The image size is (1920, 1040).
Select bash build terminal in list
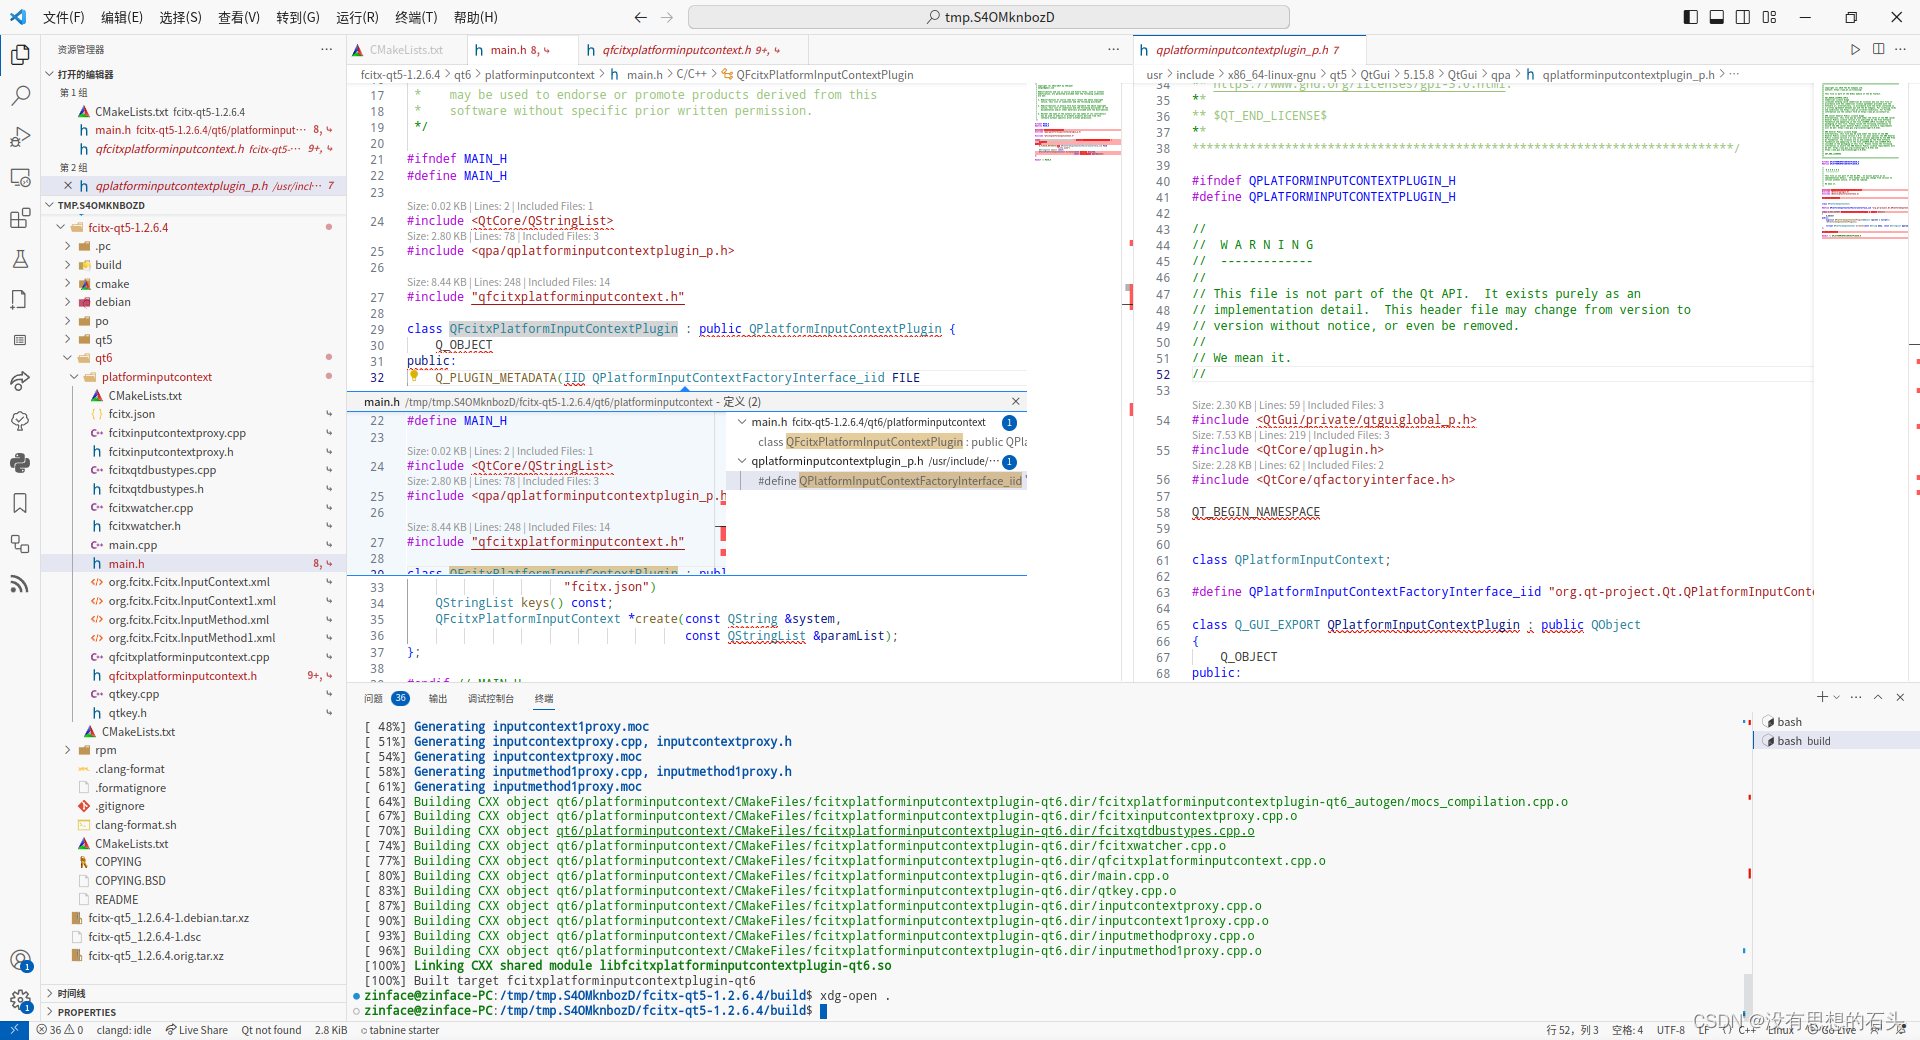click(1837, 741)
